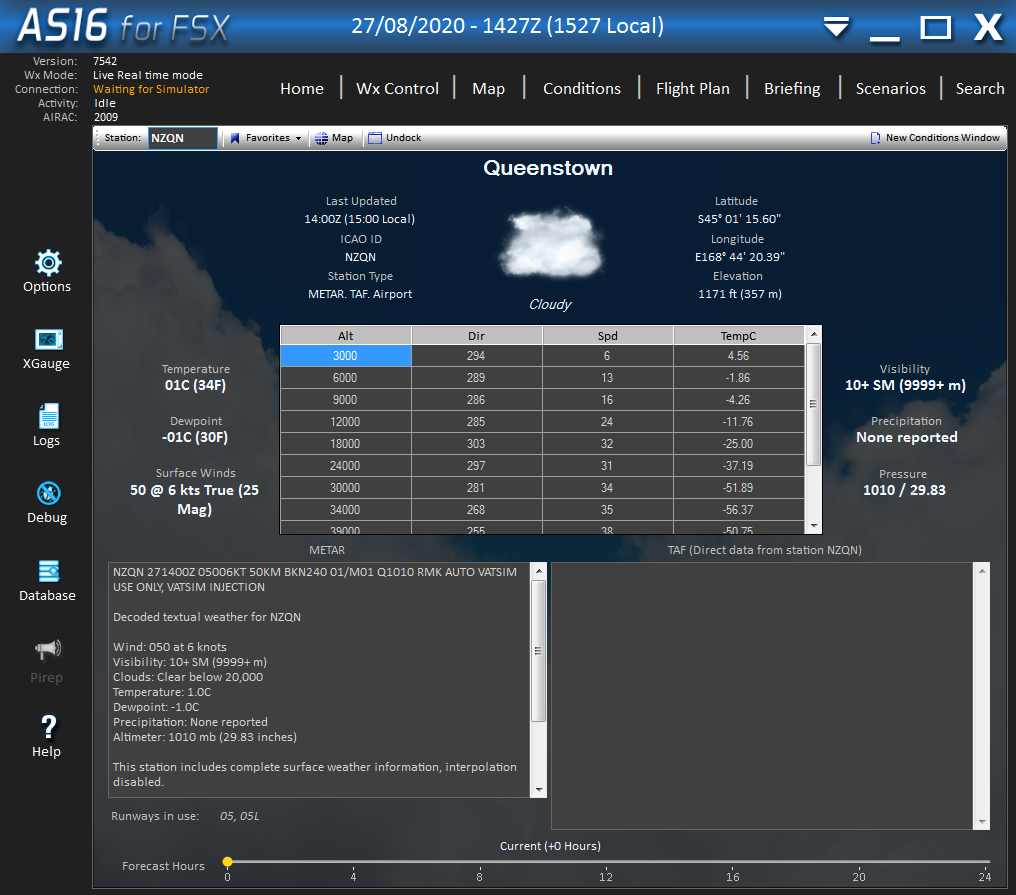
Task: Click the Station input field NZQN
Action: click(x=183, y=138)
